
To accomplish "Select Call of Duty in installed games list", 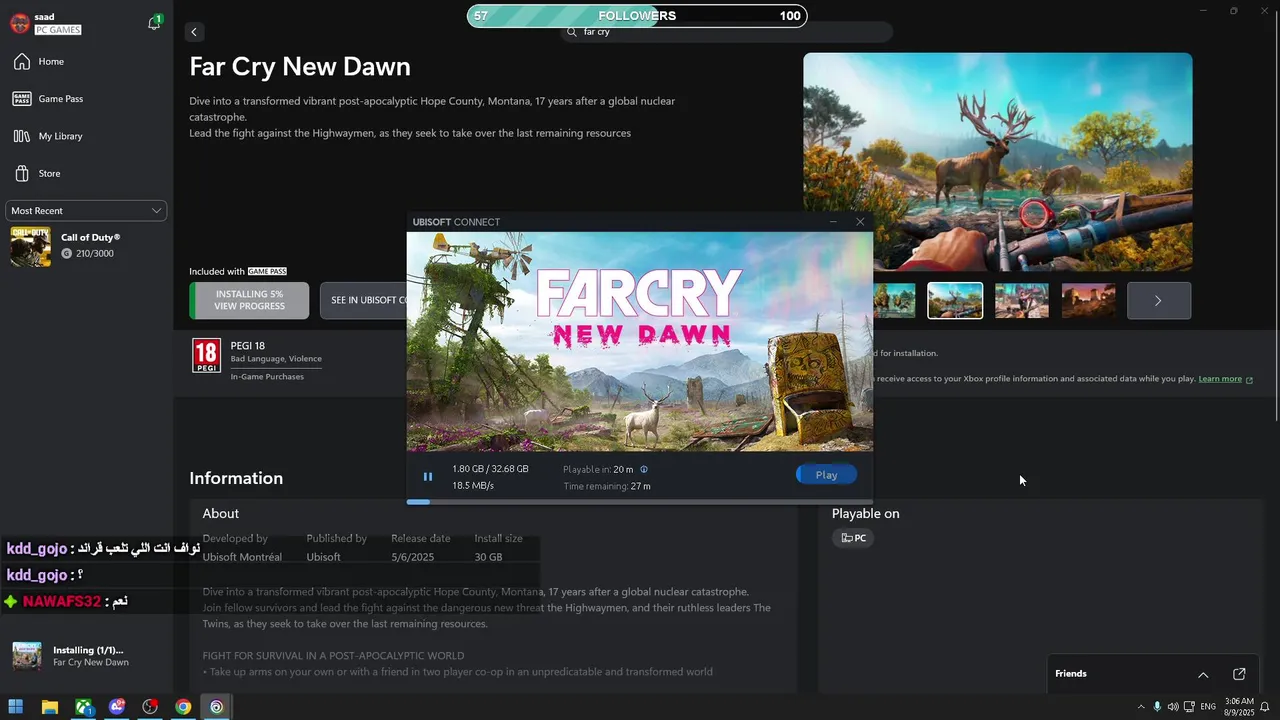I will tap(86, 246).
